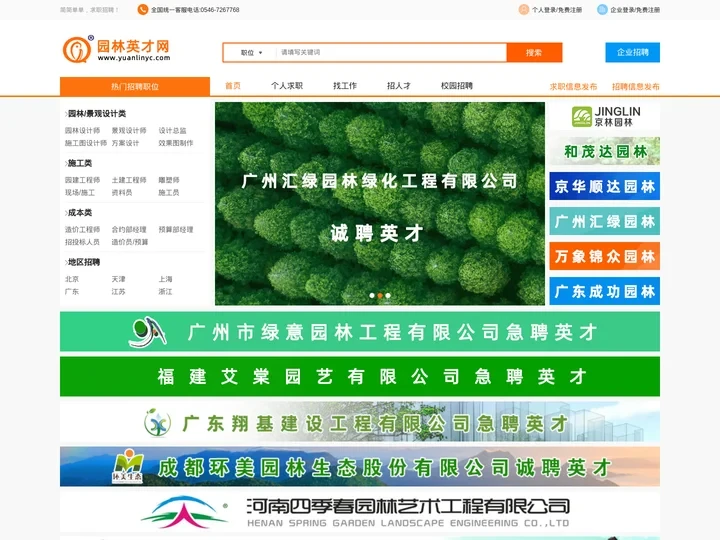Click 招聘信息发布 link
720x540 pixels.
[636, 86]
